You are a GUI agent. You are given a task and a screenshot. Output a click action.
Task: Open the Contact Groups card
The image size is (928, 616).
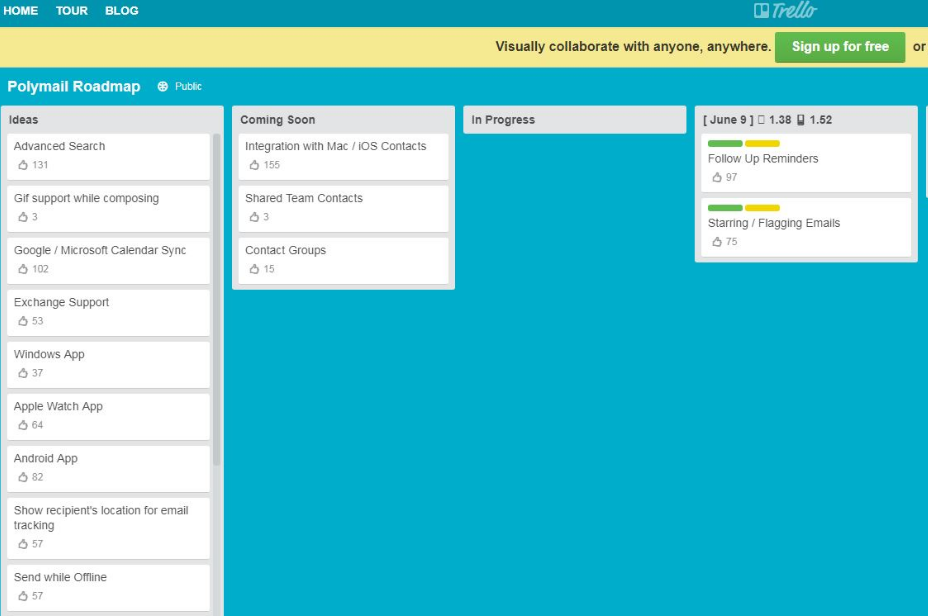[343, 260]
